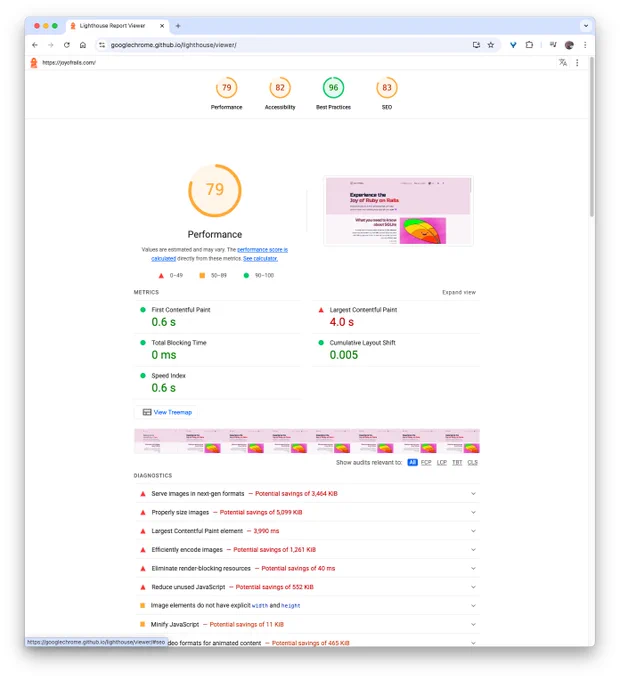Expand 'Serve images in next-gen formats' audit
620x680 pixels.
[307, 494]
